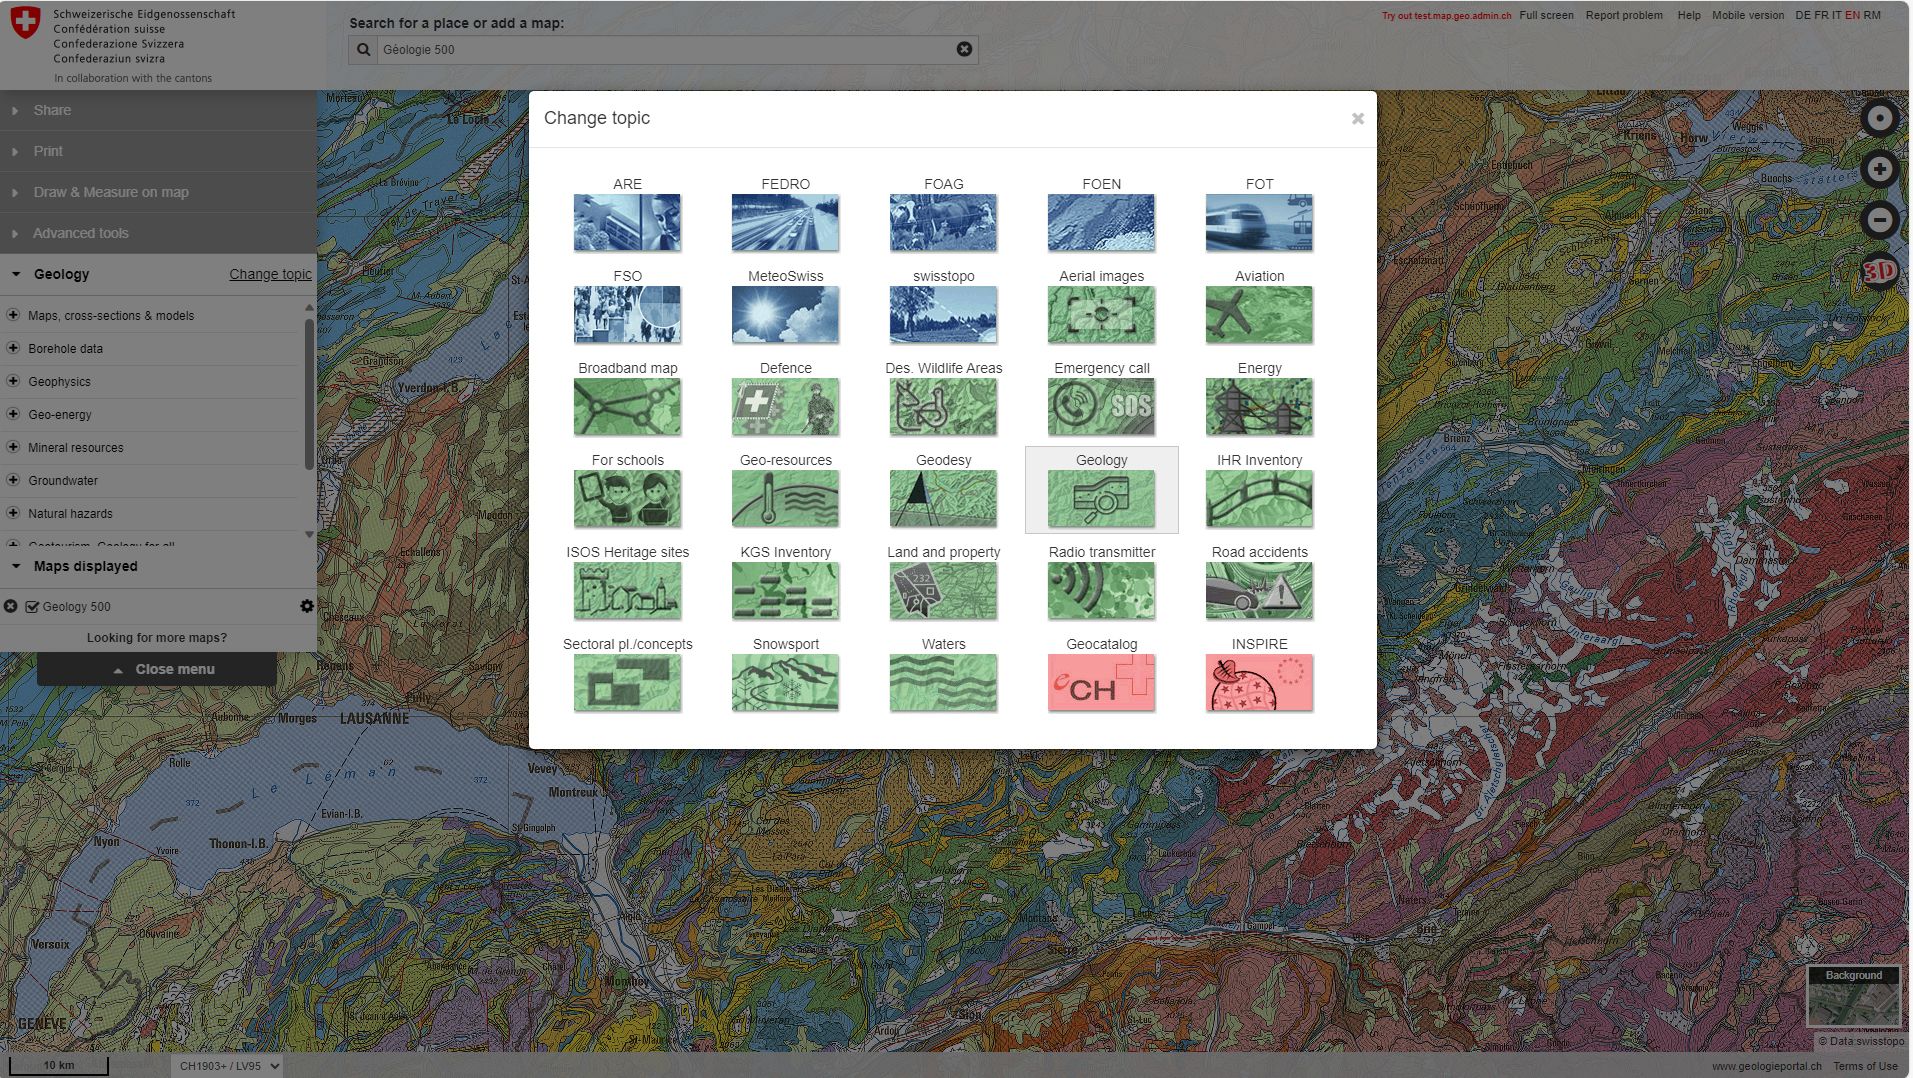Switch language to DE
Image resolution: width=1913 pixels, height=1078 pixels.
1802,15
